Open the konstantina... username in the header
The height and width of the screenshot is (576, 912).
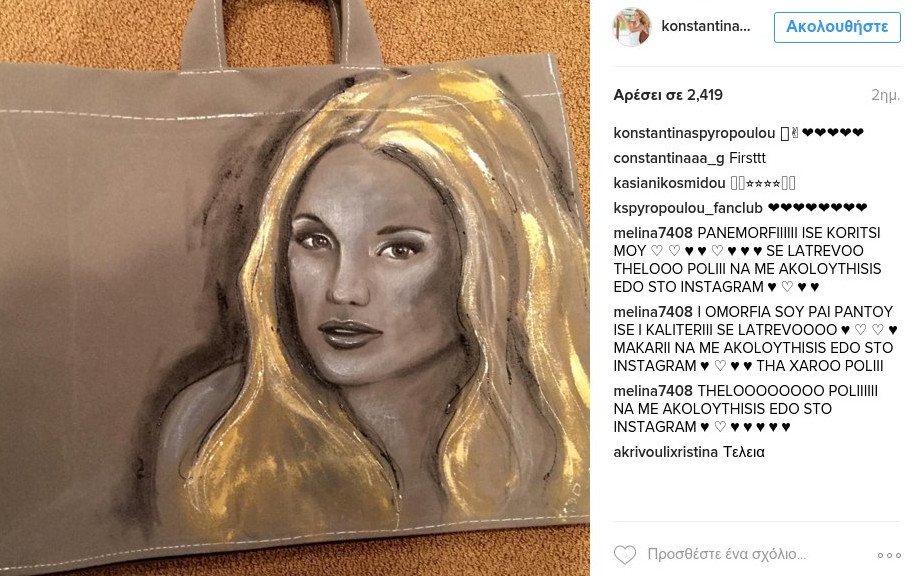click(706, 26)
